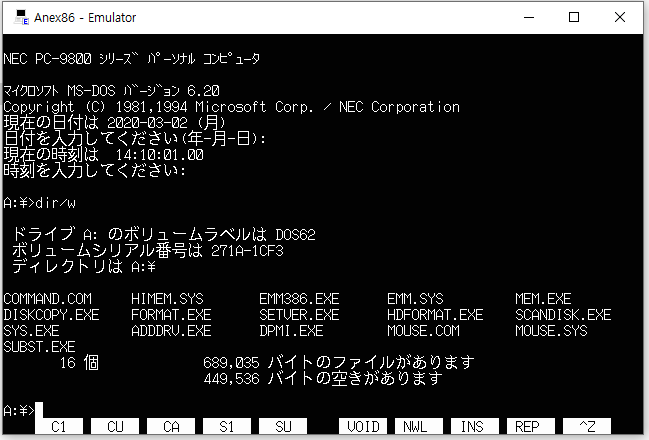Click FORMAT.EXE in the listing
649x440 pixels.
point(171,315)
